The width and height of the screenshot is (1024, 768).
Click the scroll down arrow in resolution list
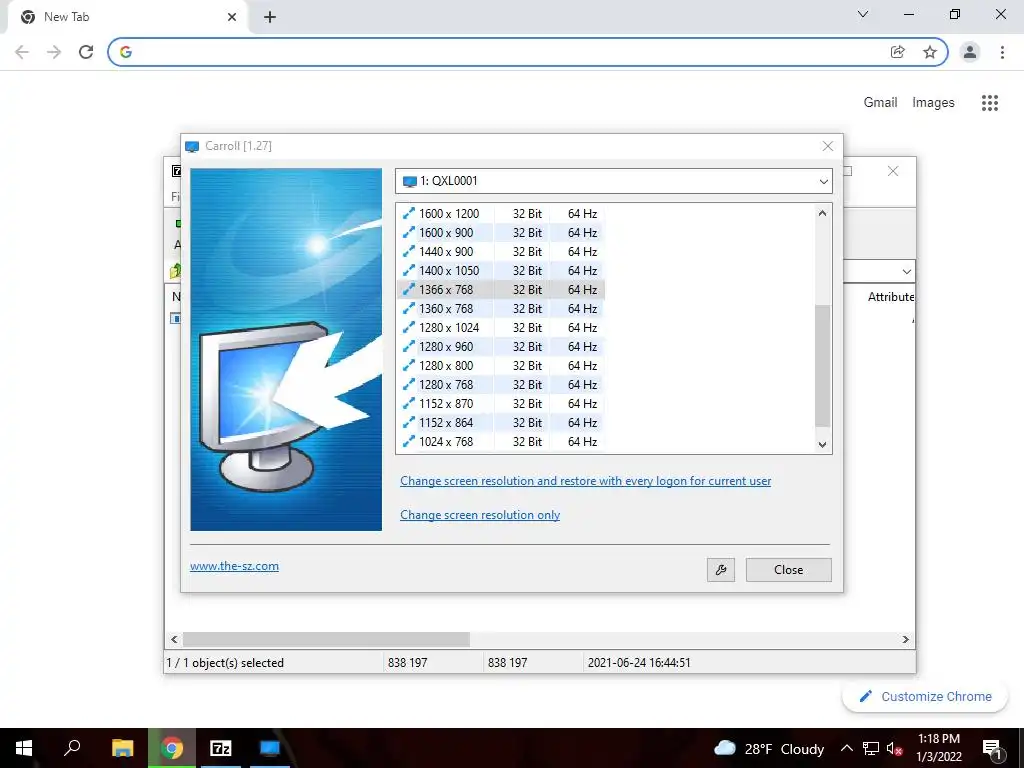point(822,444)
